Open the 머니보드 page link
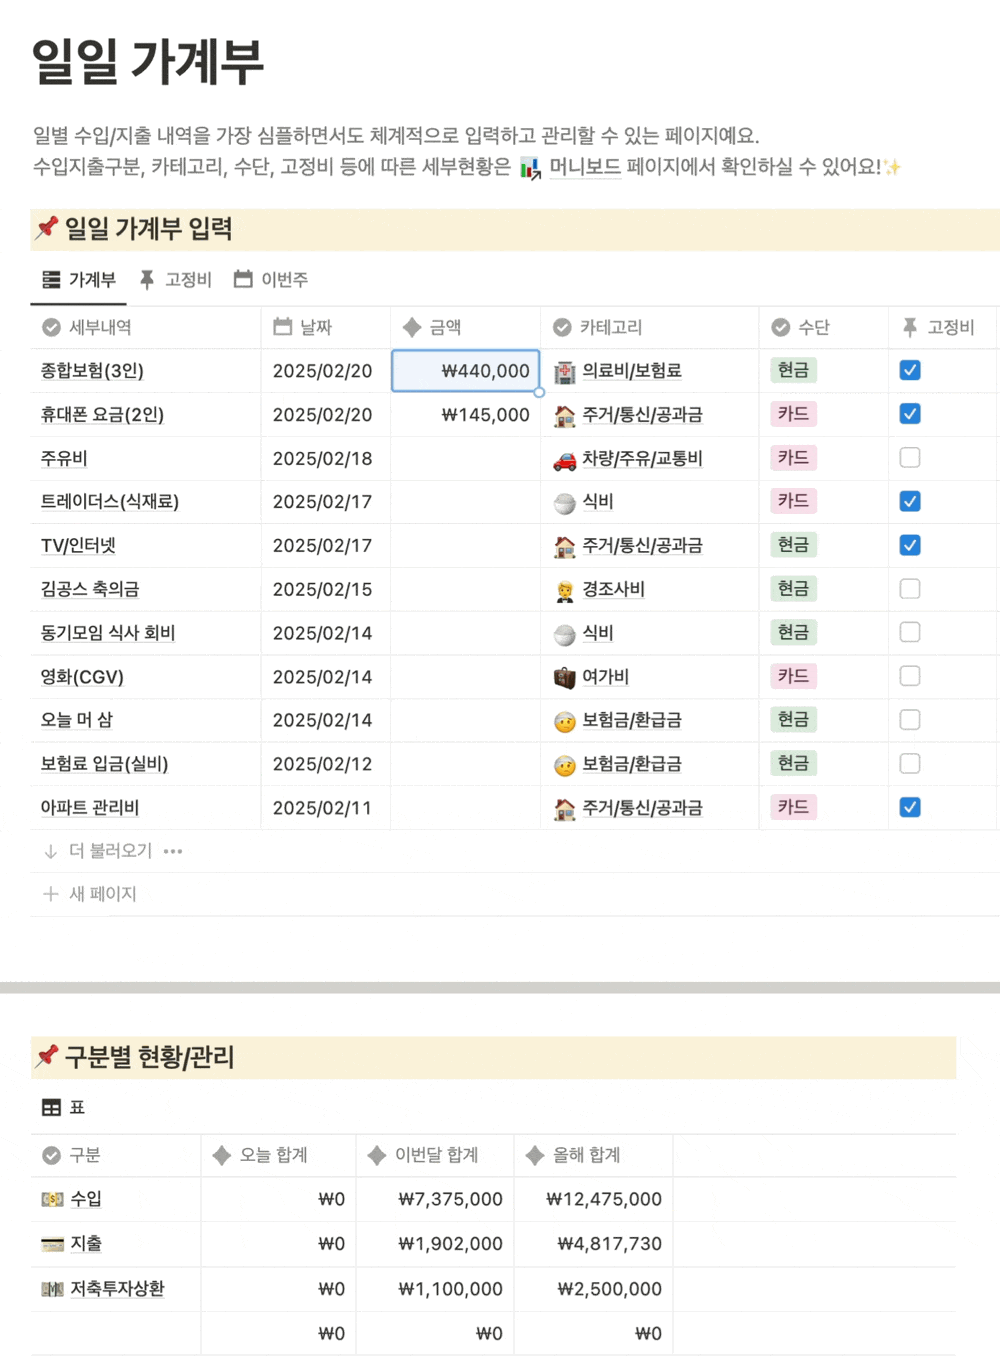1000x1361 pixels. 585,167
